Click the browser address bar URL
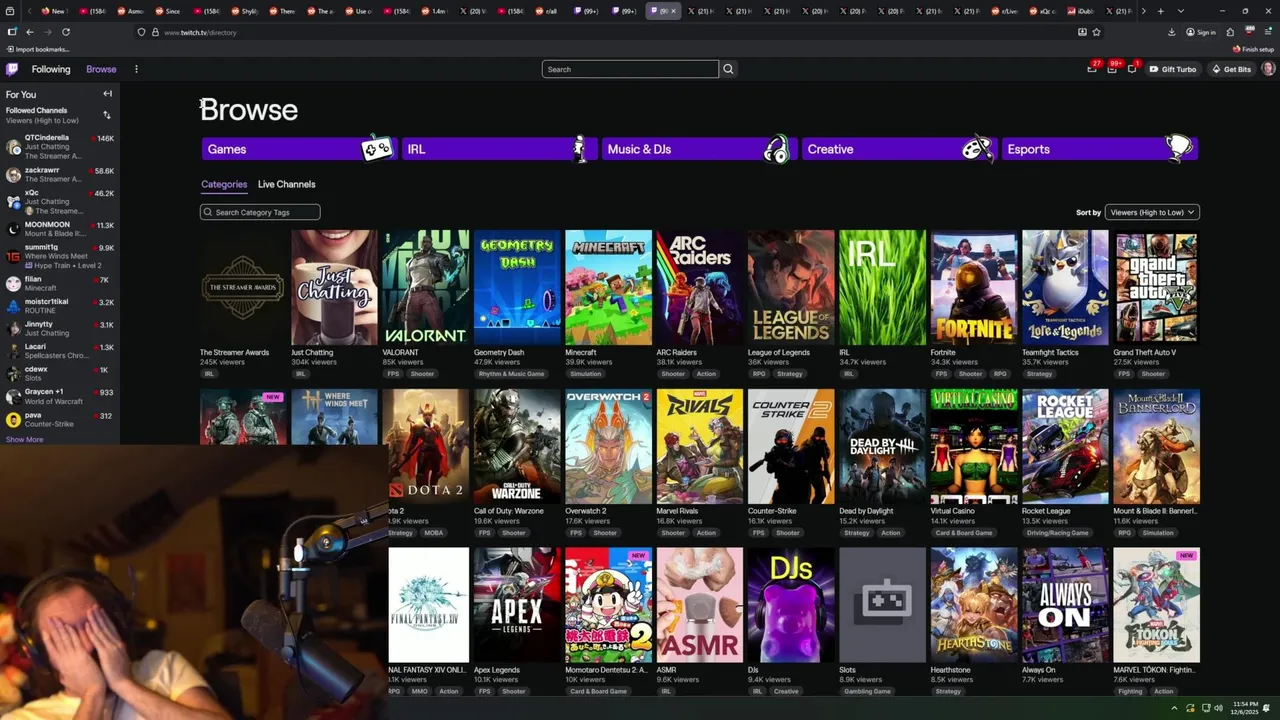Screen dimensions: 1280x720 (200, 32)
